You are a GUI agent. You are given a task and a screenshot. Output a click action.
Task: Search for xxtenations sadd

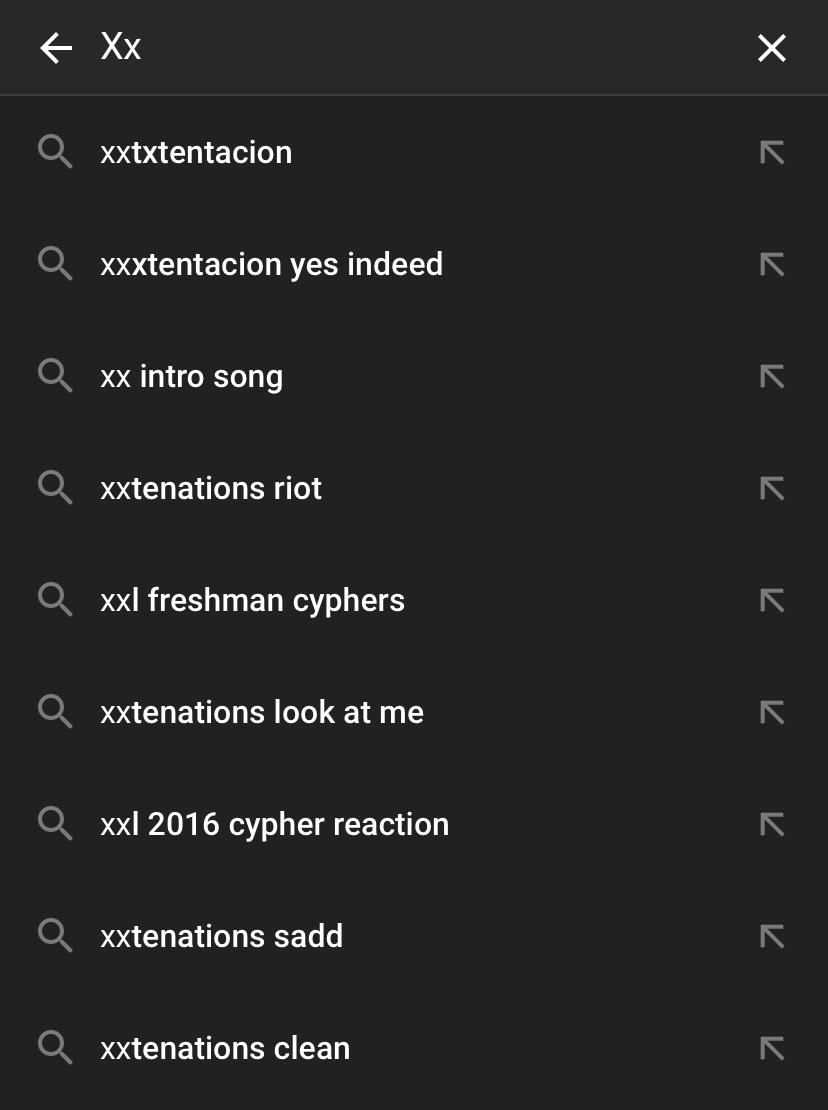[221, 937]
